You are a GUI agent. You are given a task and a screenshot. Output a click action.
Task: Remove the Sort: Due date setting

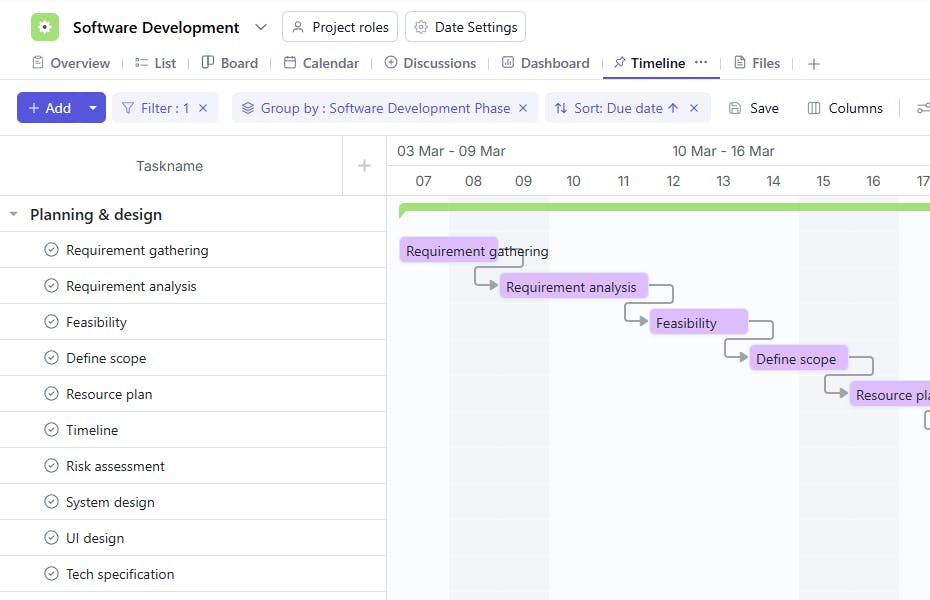694,108
